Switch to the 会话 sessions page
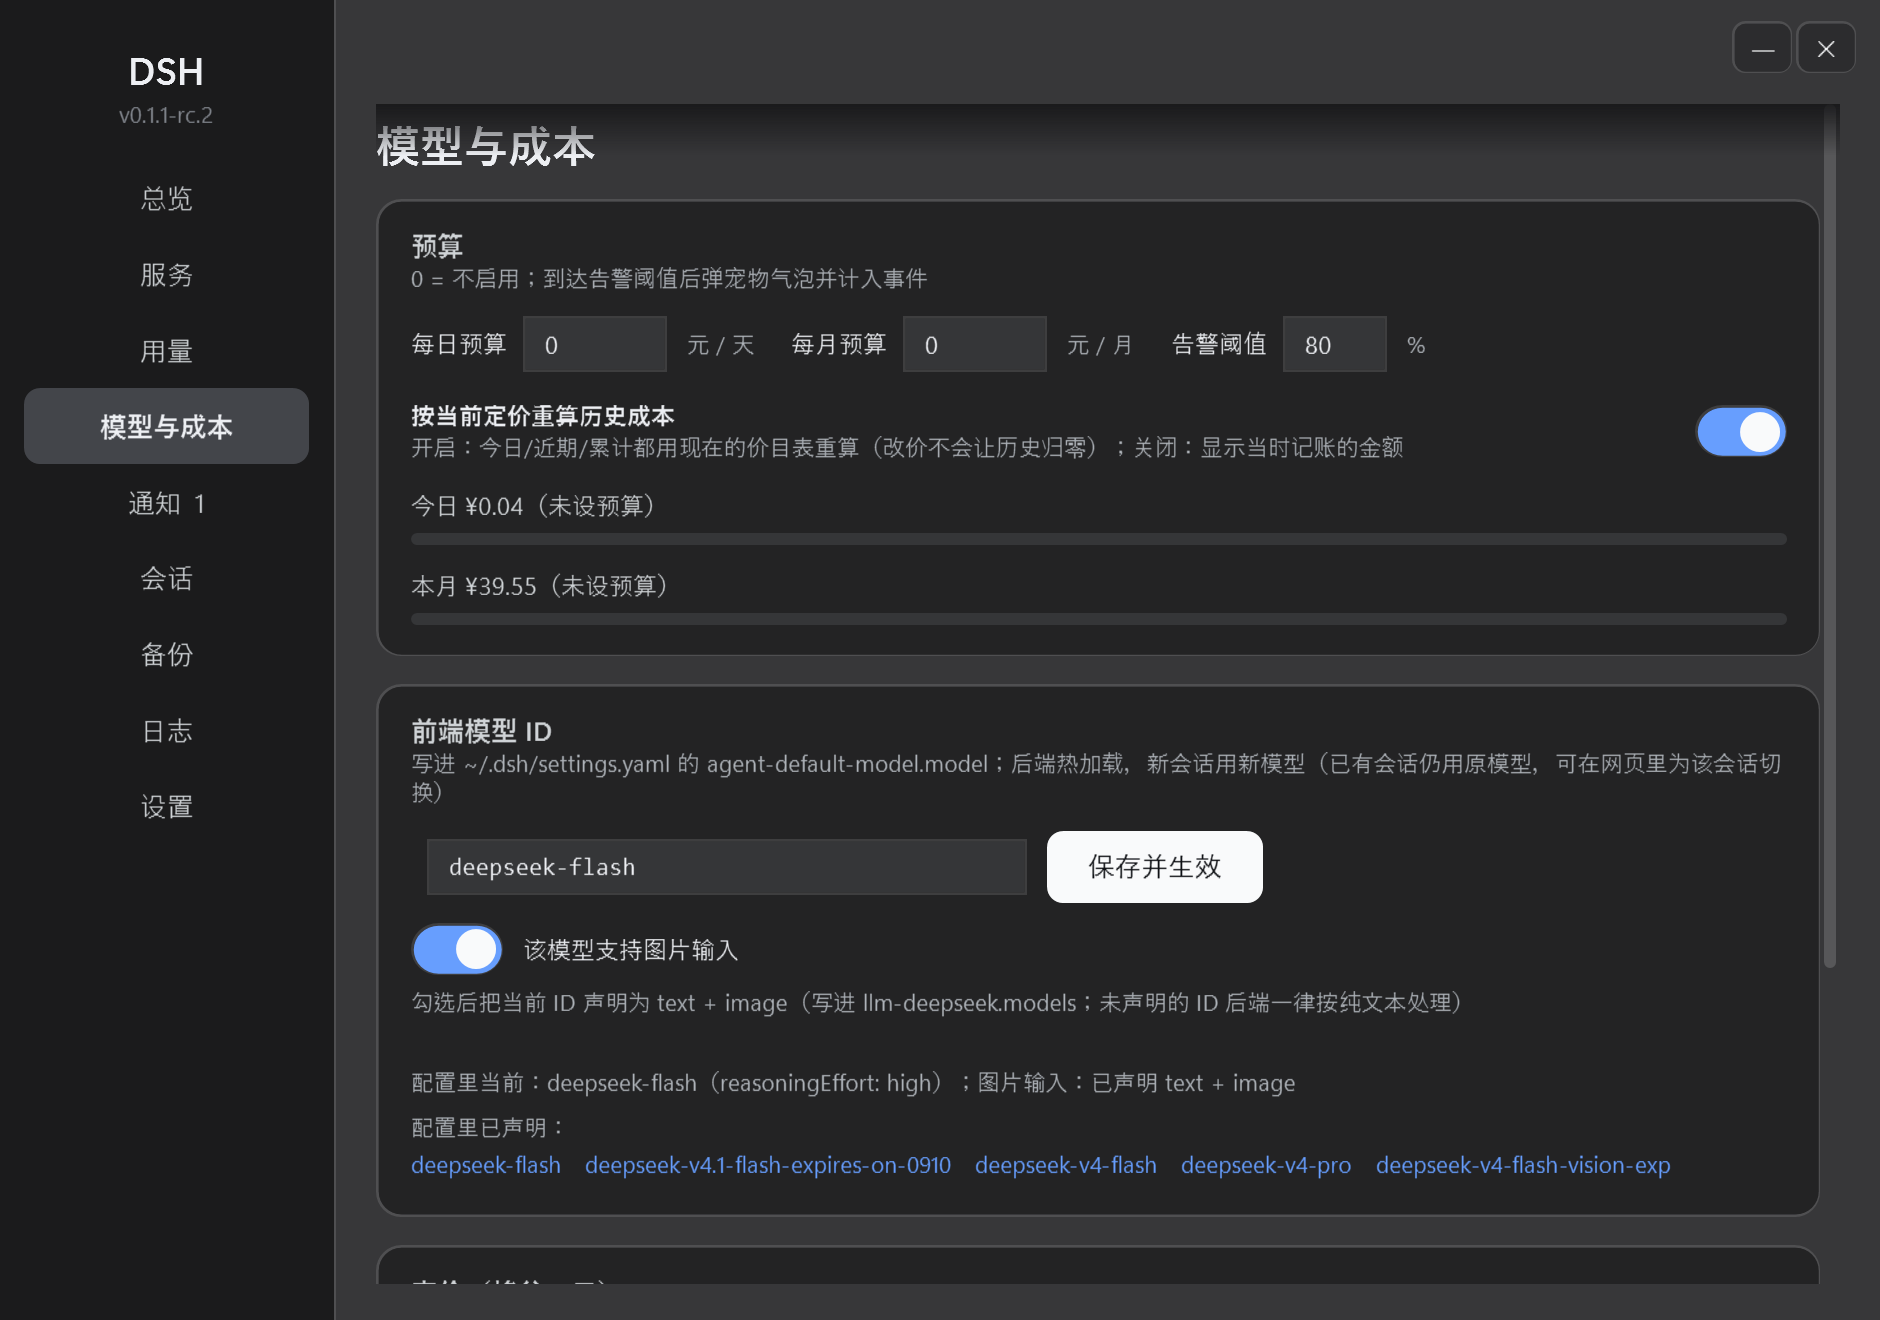Viewport: 1880px width, 1320px height. [x=166, y=579]
